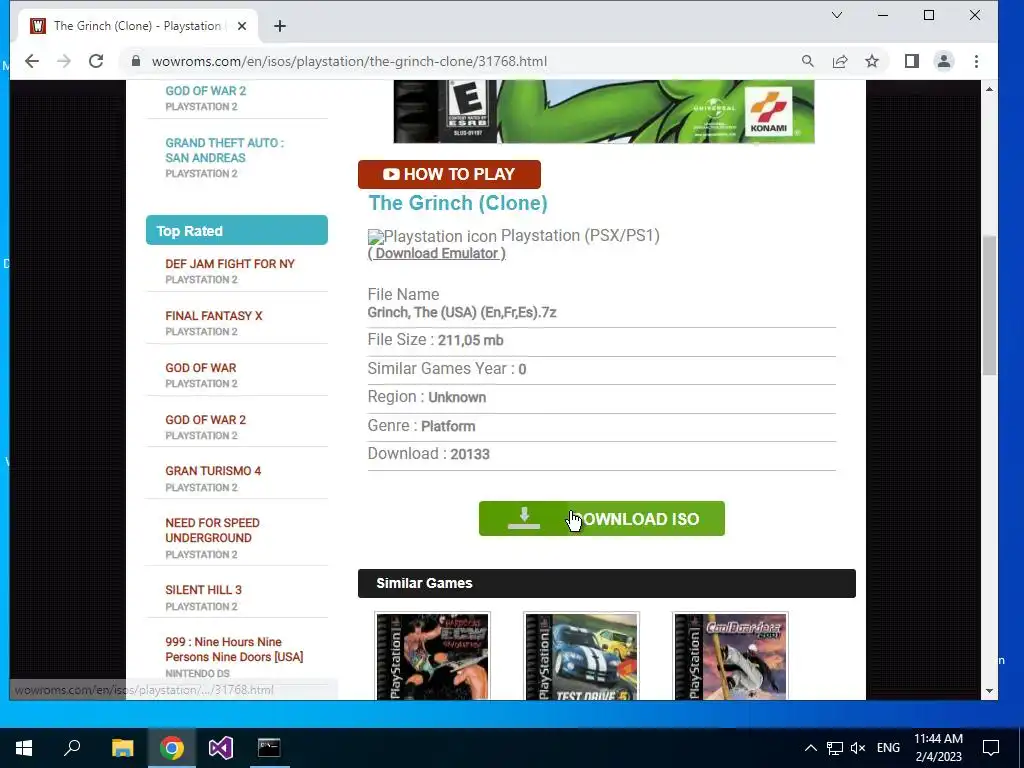Click the page scrollbar thumb
Image resolution: width=1024 pixels, height=768 pixels.
pos(989,305)
